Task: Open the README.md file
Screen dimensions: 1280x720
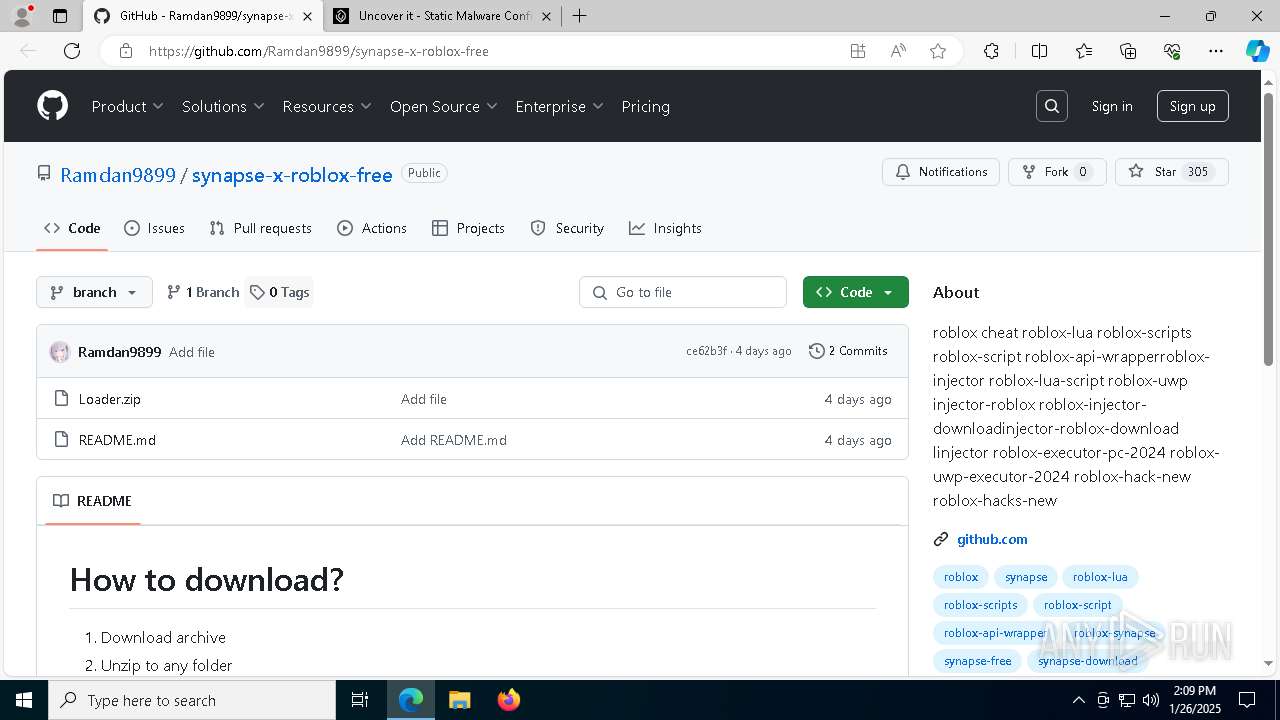Action: point(117,440)
